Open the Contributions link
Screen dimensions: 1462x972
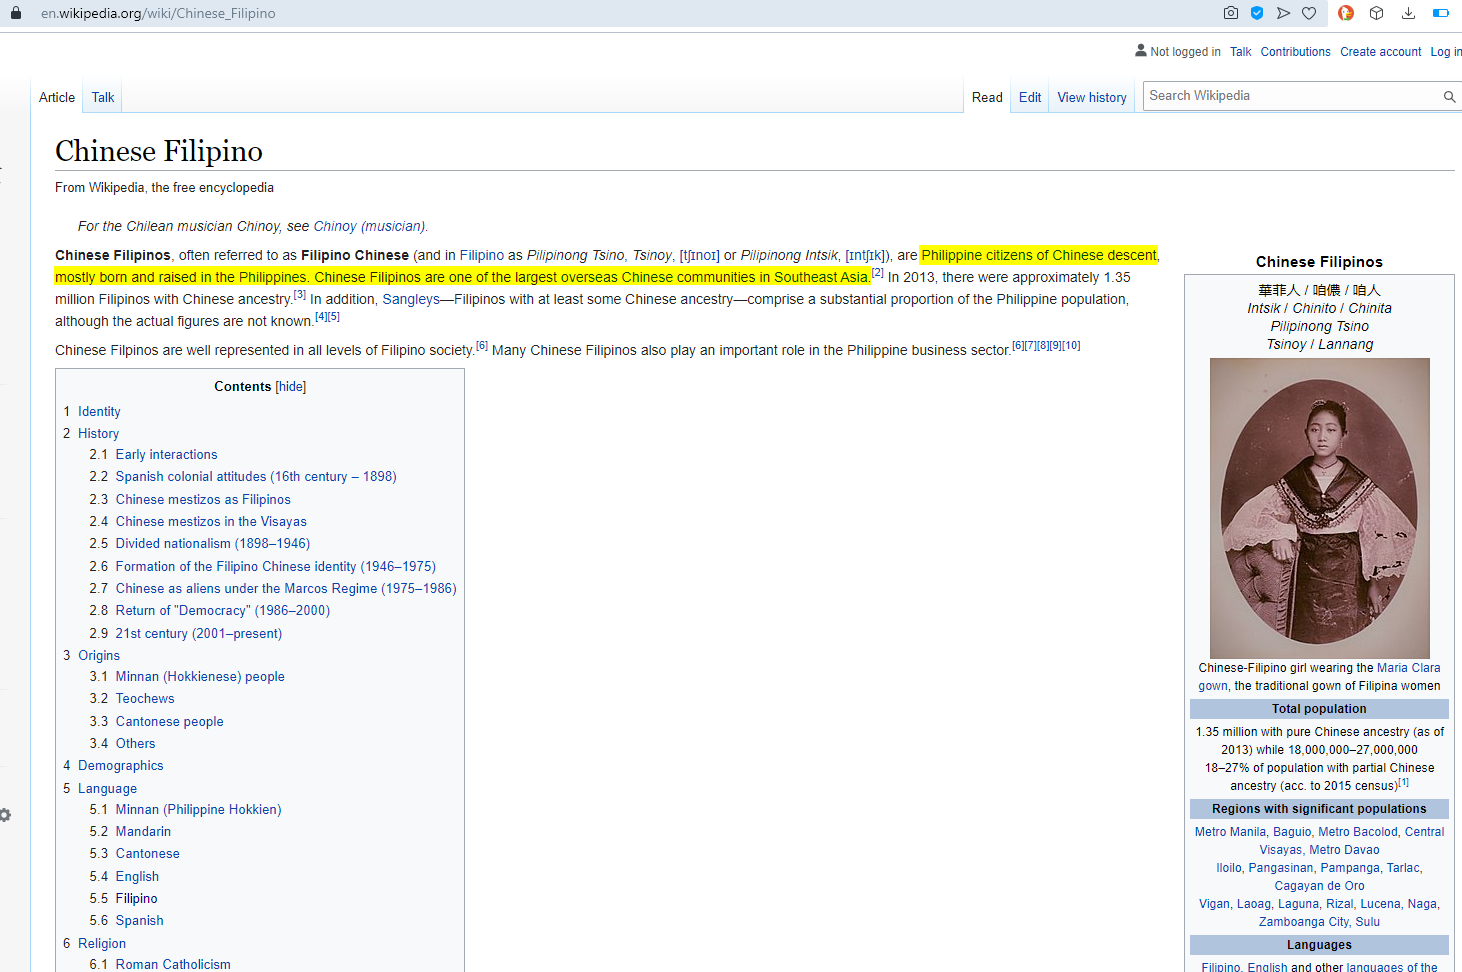pos(1295,52)
